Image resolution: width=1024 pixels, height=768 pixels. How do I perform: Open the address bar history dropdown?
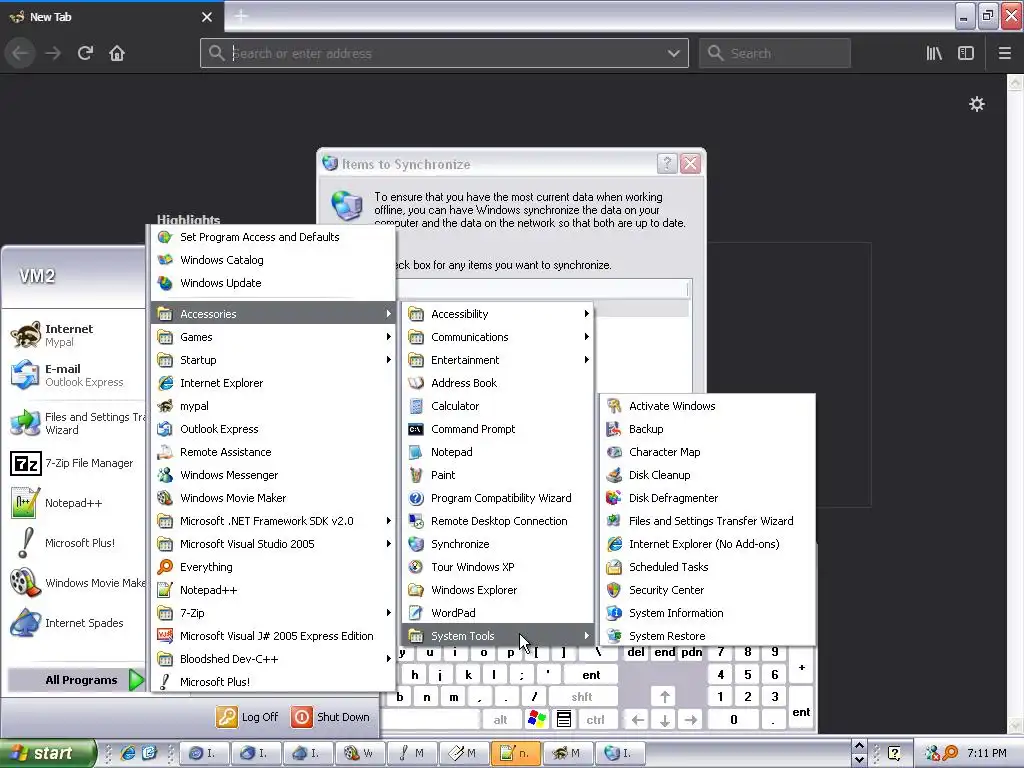pyautogui.click(x=673, y=54)
